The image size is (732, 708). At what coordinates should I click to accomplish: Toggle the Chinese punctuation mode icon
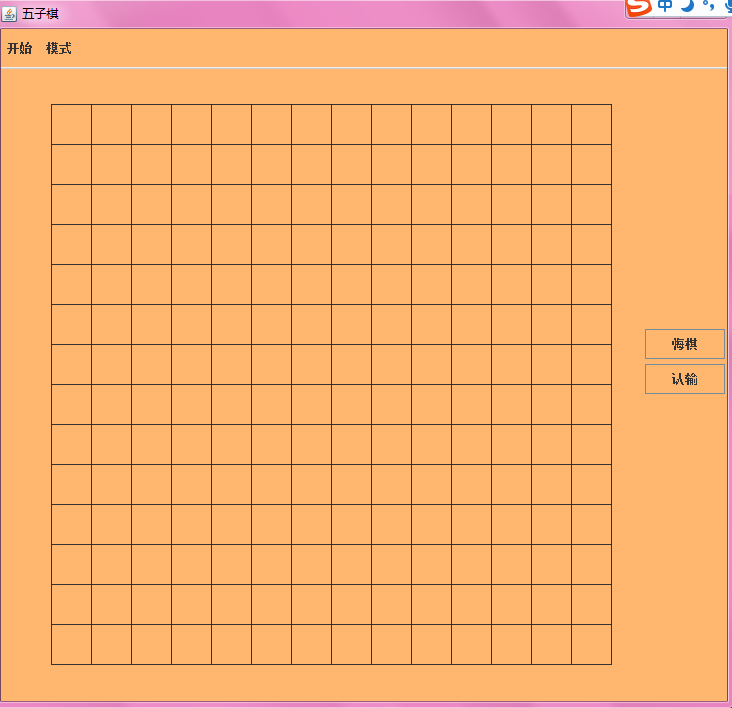708,5
